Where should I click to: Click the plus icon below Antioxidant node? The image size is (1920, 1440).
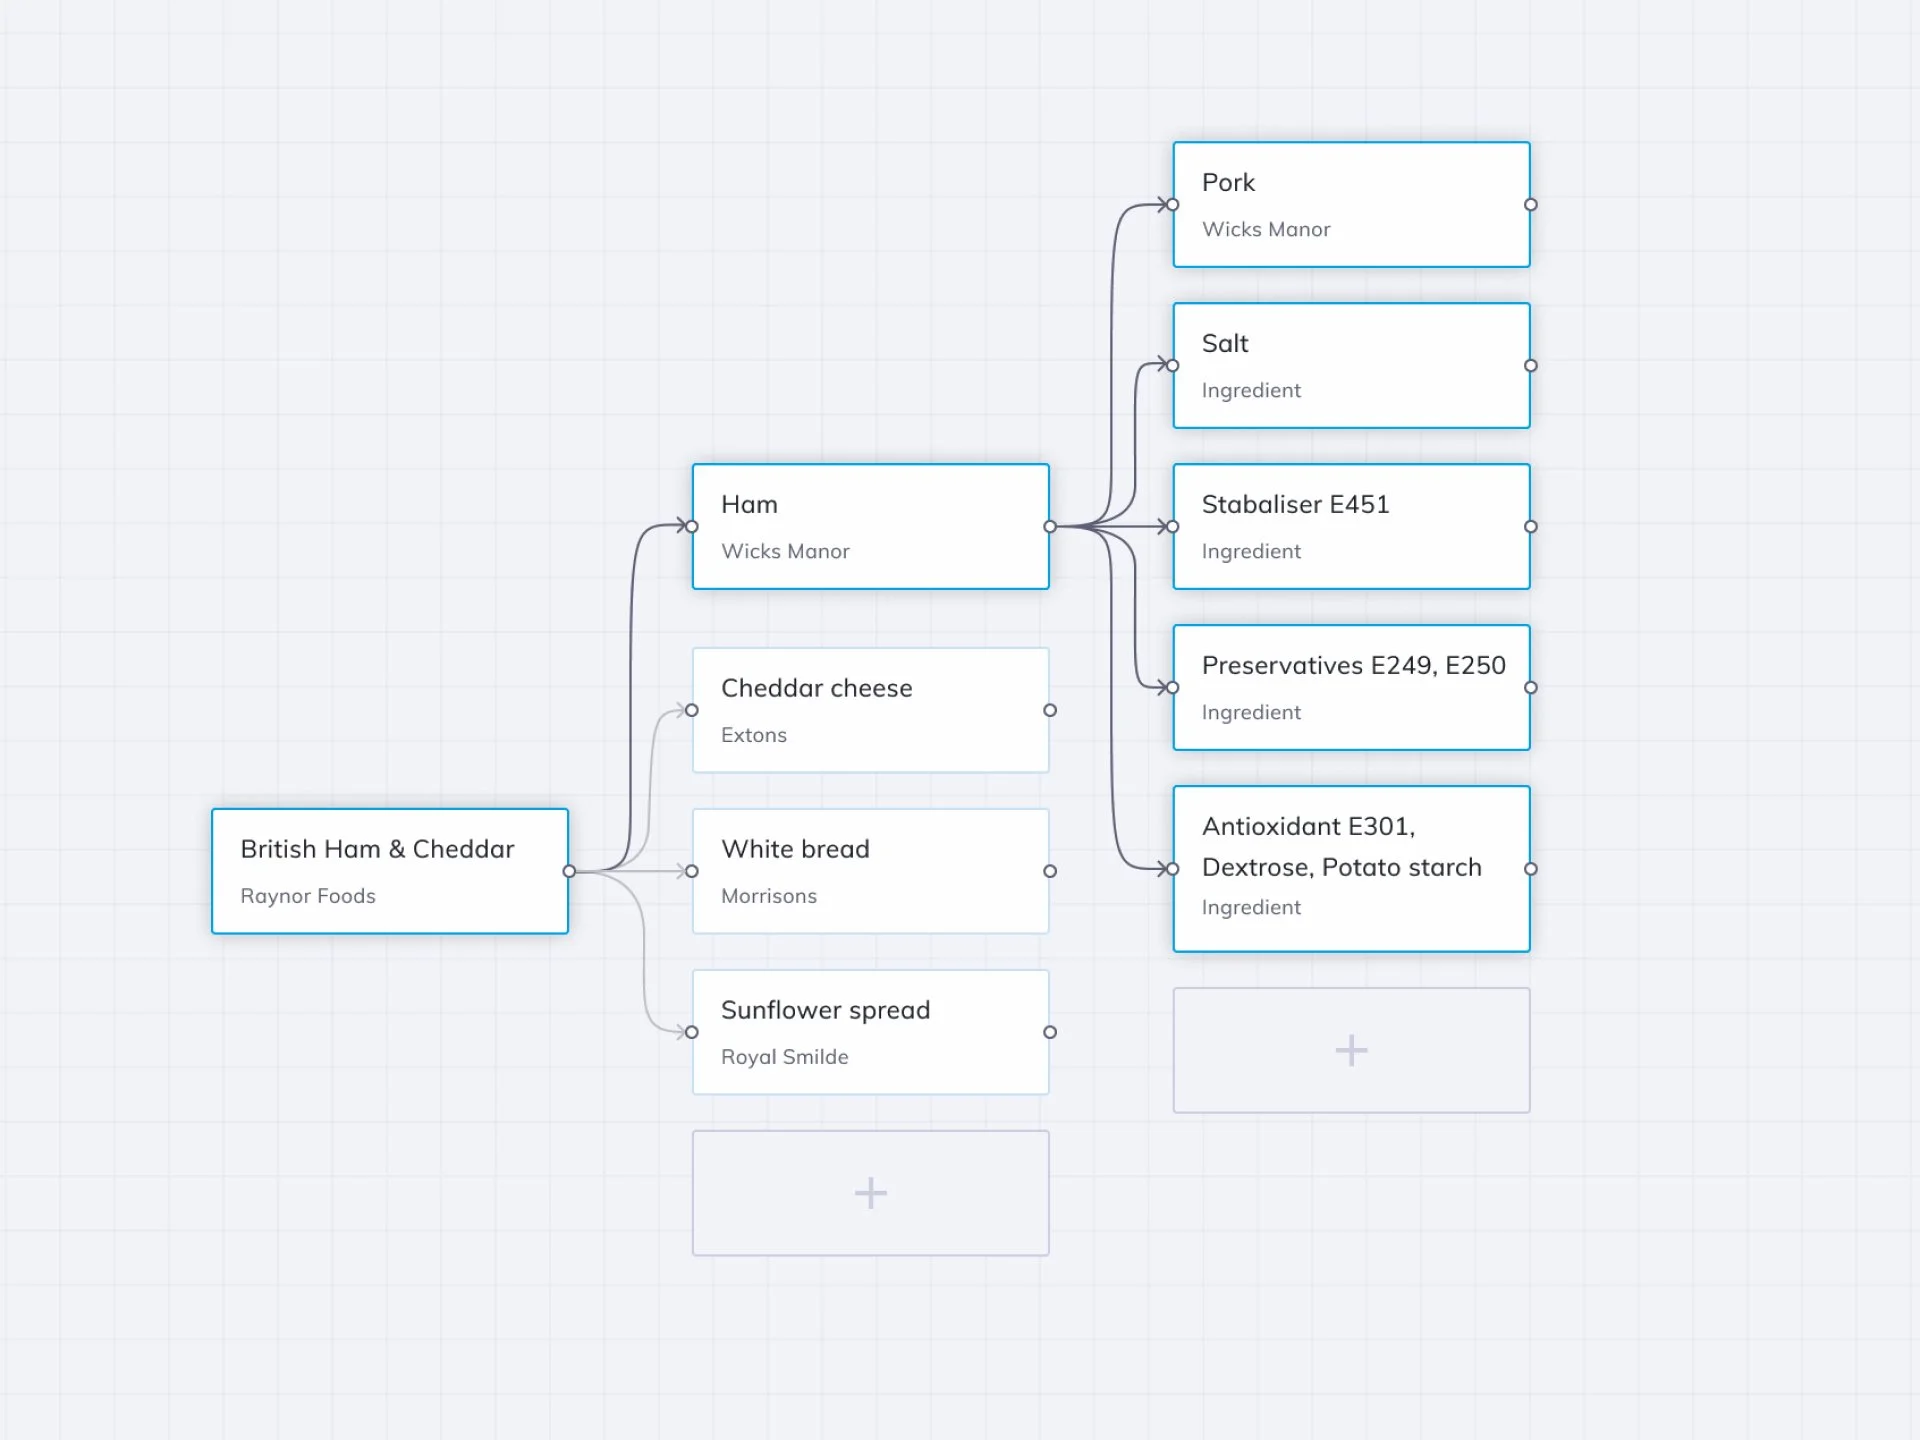click(x=1351, y=1050)
